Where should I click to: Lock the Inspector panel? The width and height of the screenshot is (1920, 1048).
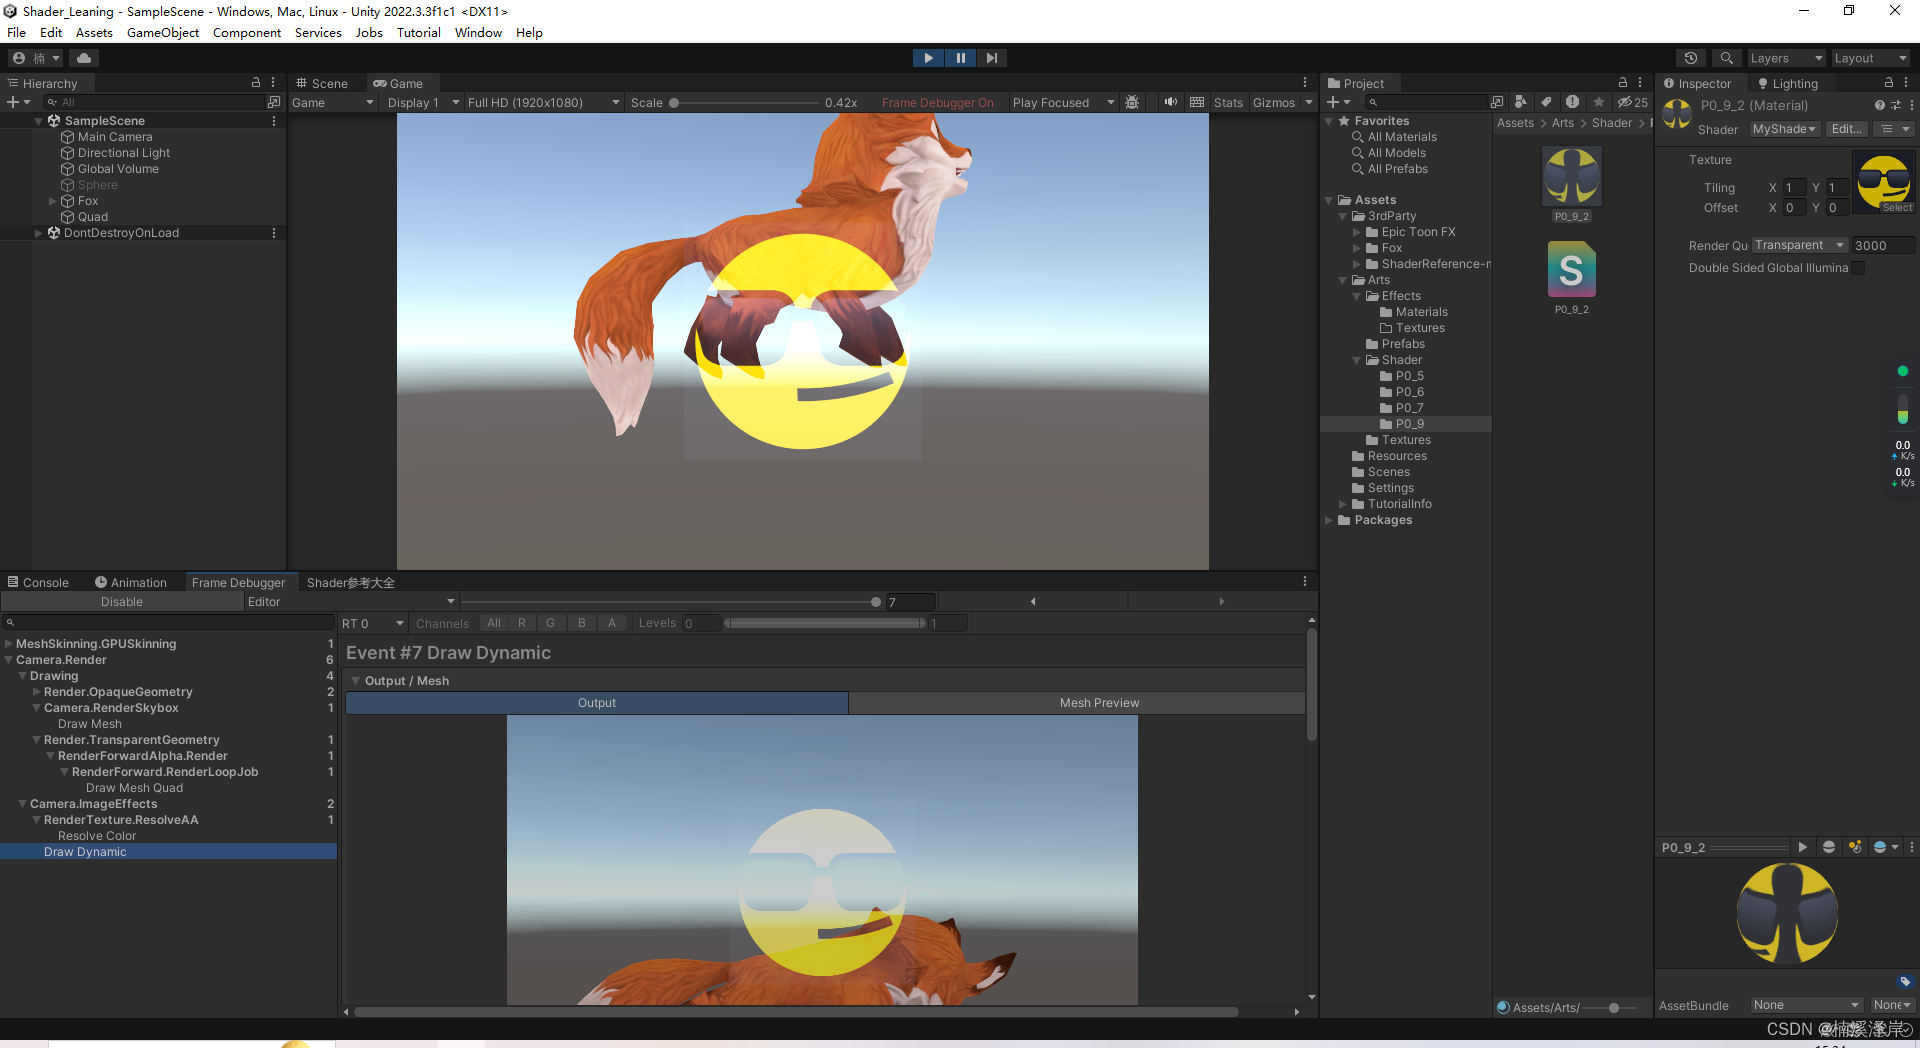pos(1889,83)
